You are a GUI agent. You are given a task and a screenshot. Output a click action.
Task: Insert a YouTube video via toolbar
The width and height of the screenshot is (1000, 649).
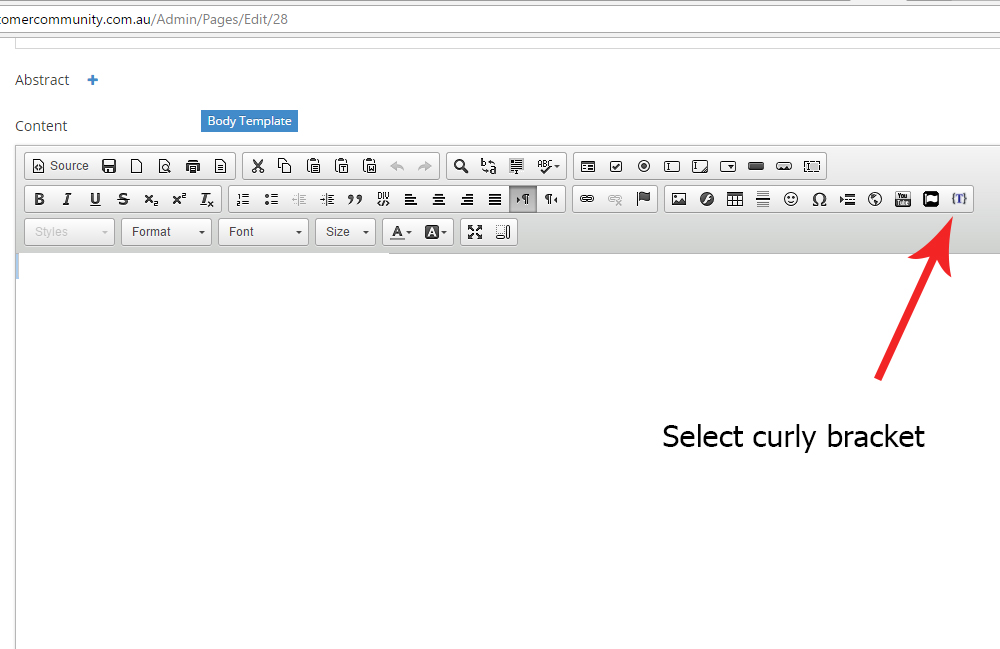903,199
